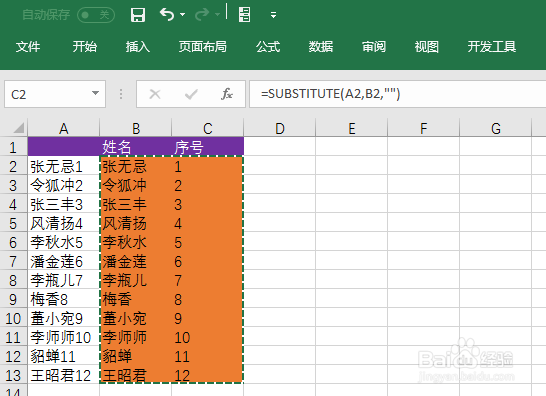
Task: Switch to the 视图 ribbon tab
Action: (427, 46)
